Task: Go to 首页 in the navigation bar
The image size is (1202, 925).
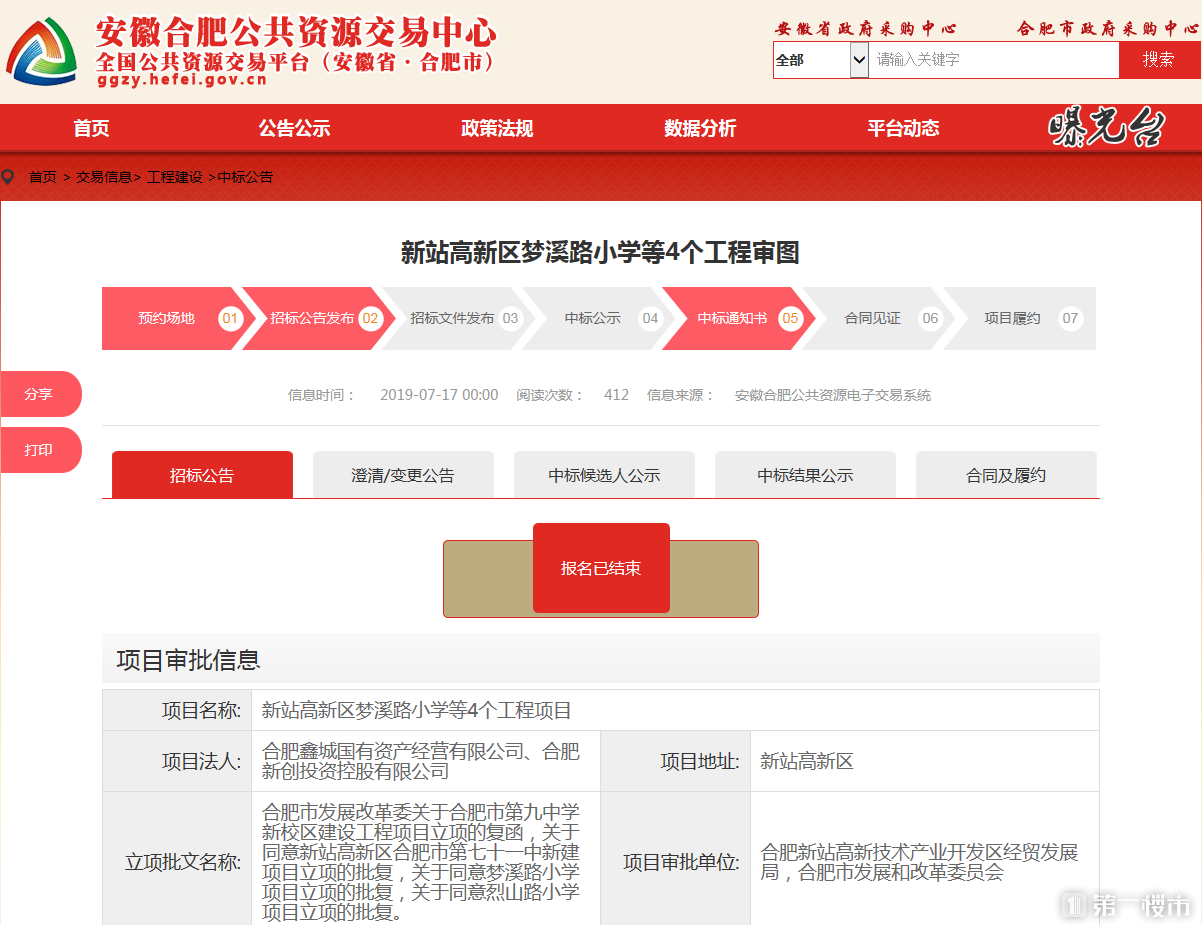Action: tap(89, 128)
